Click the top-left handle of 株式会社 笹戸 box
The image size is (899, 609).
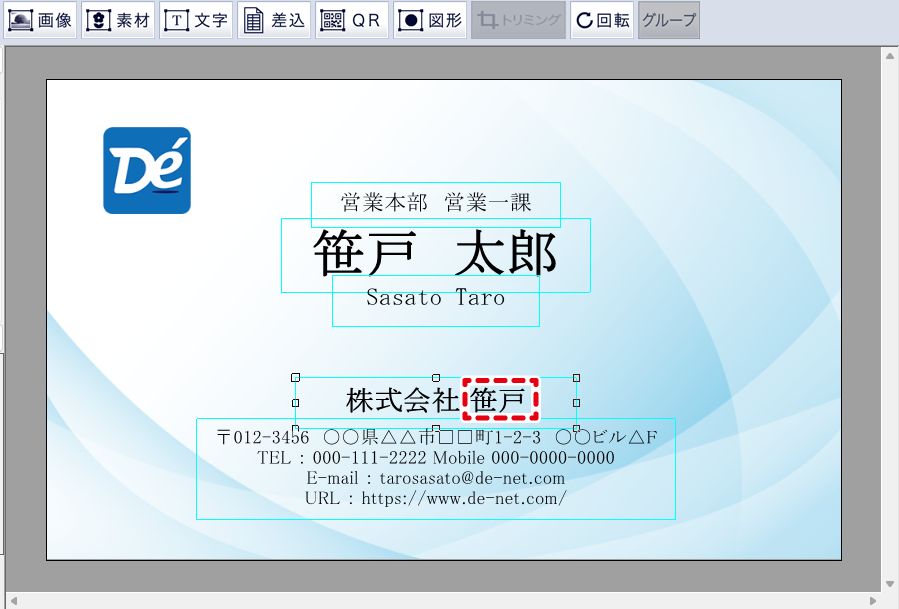pyautogui.click(x=295, y=377)
